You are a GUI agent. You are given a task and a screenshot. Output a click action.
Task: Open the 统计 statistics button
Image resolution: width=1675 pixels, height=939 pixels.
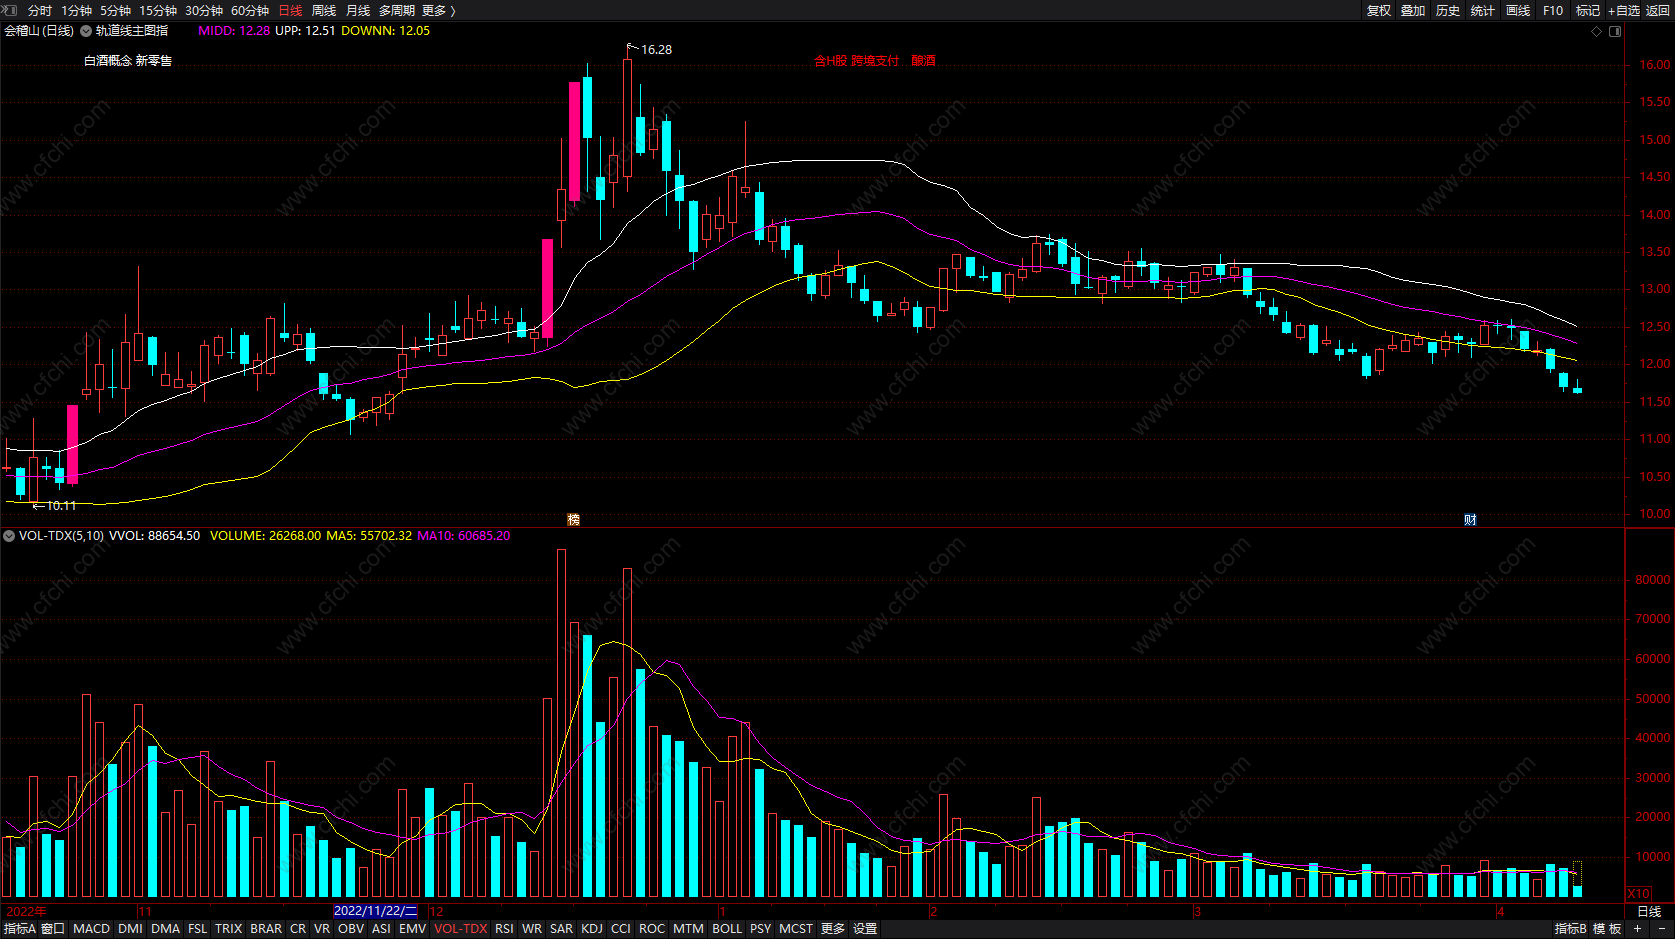(x=1483, y=10)
